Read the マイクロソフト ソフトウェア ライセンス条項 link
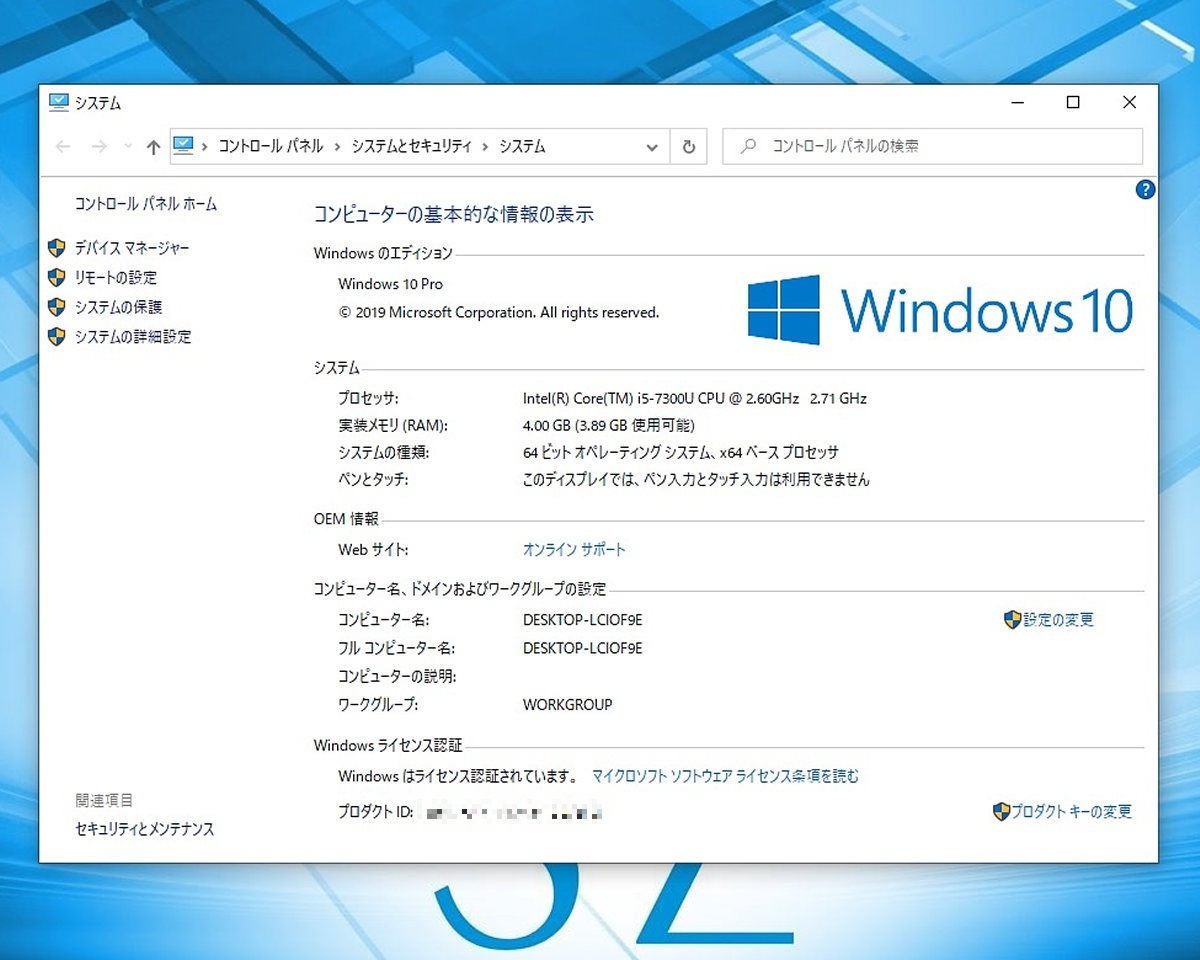 pos(725,776)
